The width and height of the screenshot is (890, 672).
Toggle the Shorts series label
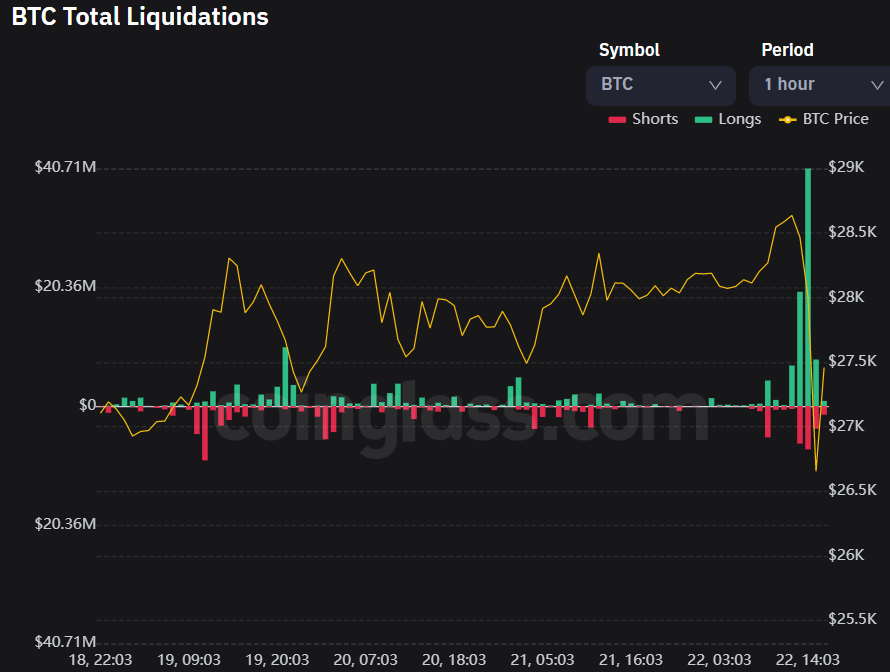(x=655, y=119)
